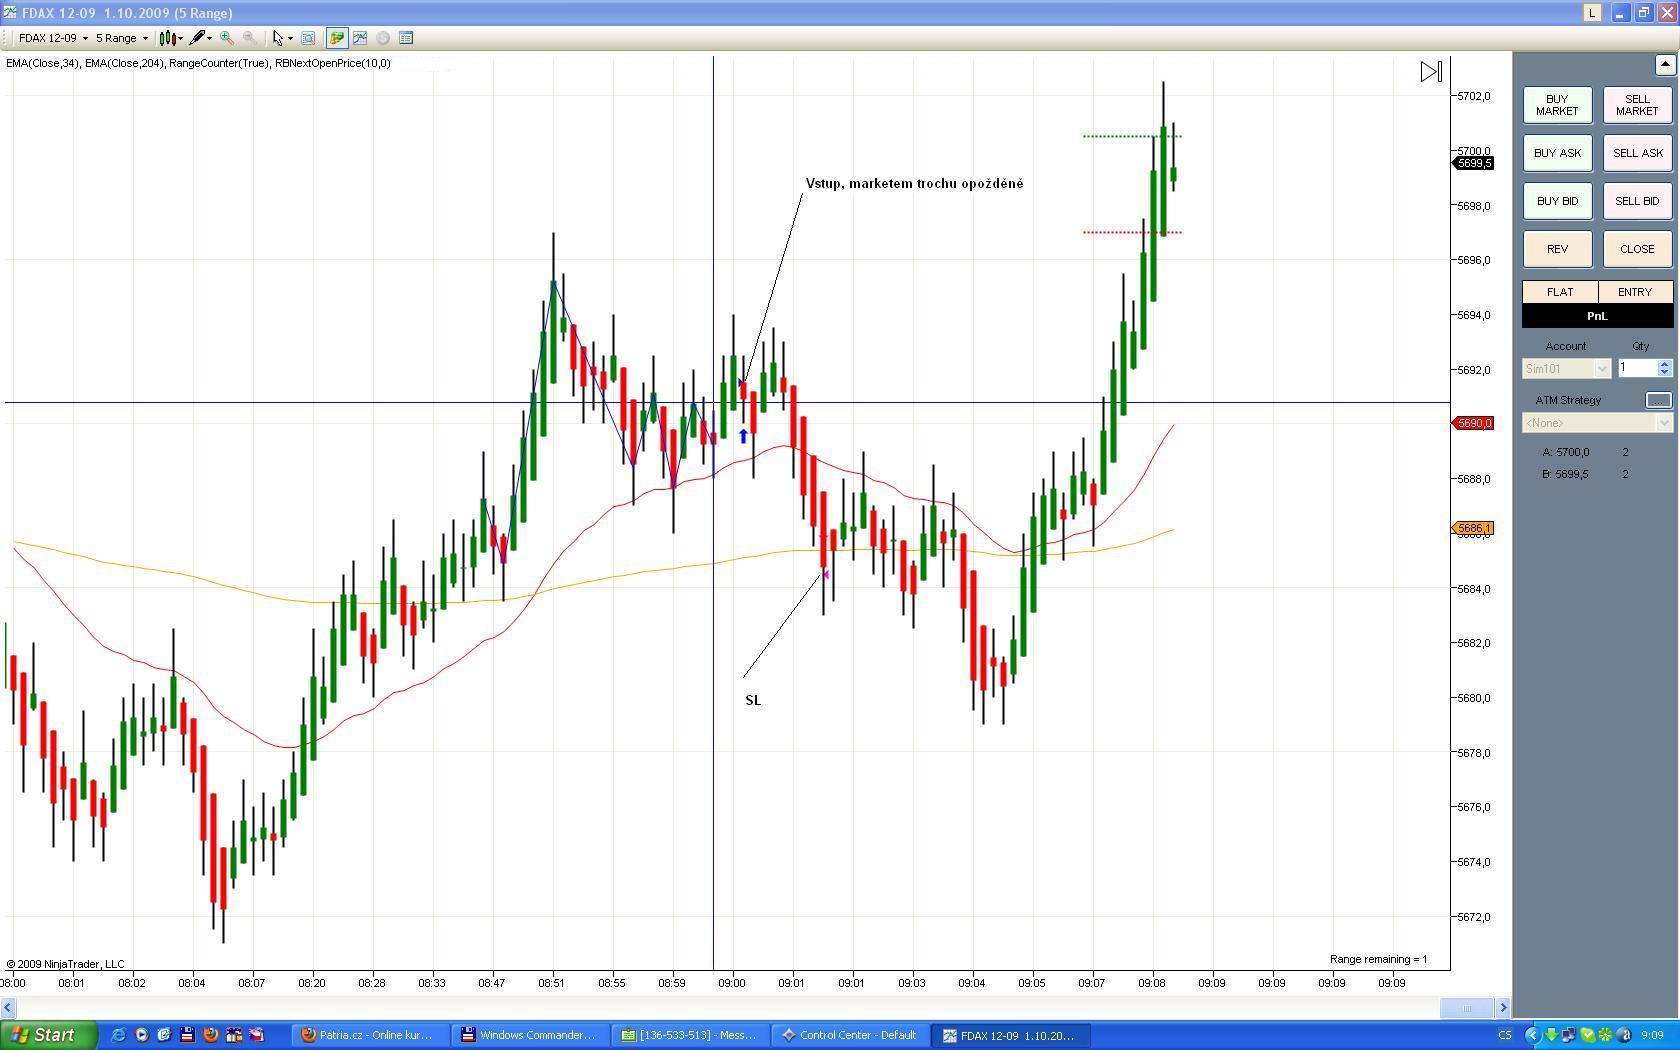Click the greyed zoom out magnifier icon
1680x1050 pixels.
click(249, 38)
